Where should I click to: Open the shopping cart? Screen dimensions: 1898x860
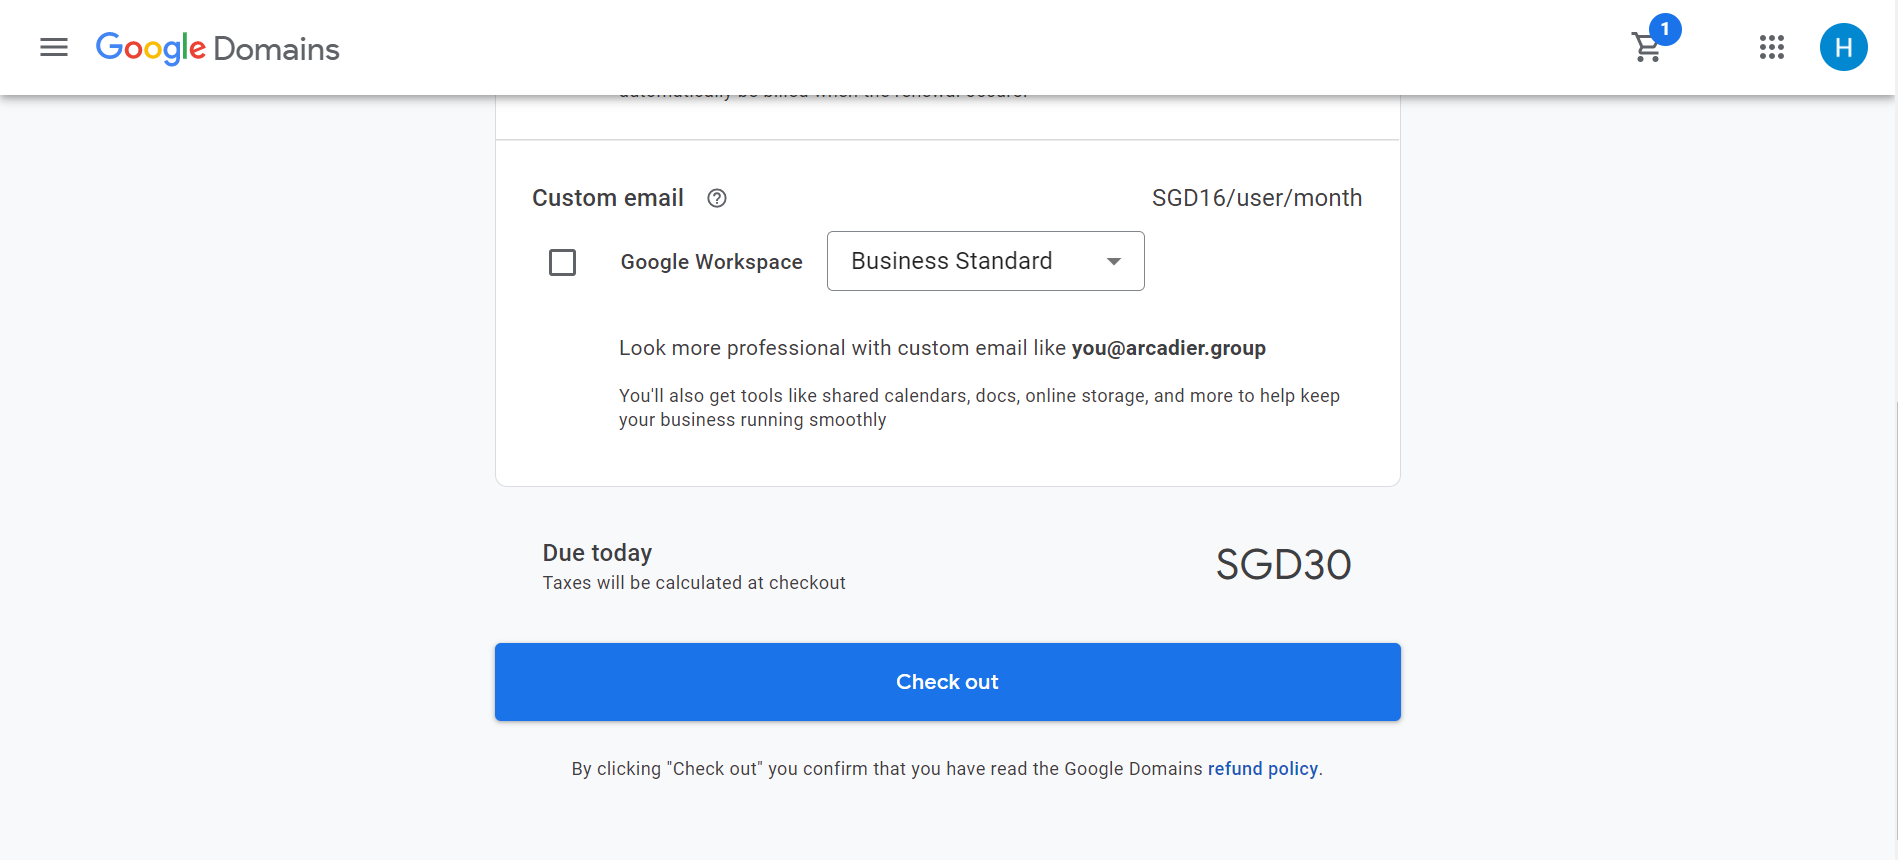[x=1645, y=48]
